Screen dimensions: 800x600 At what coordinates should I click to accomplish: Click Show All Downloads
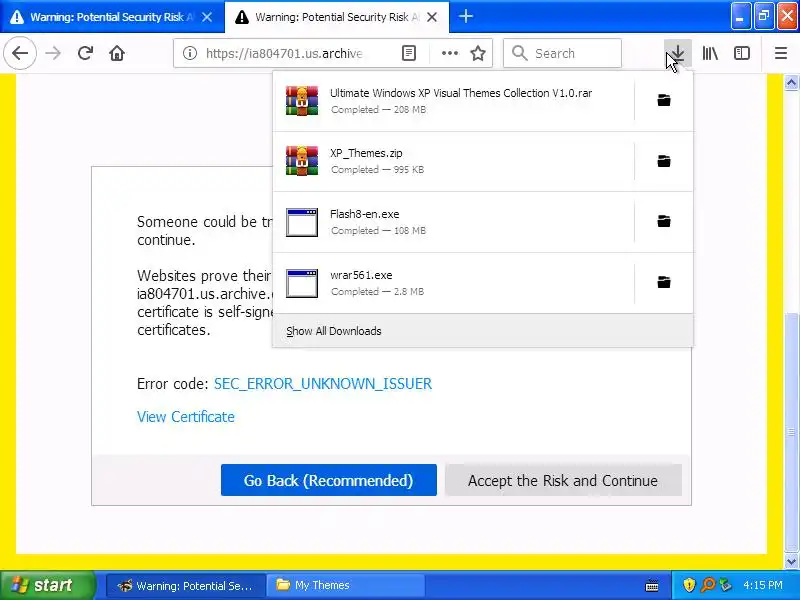pyautogui.click(x=334, y=331)
